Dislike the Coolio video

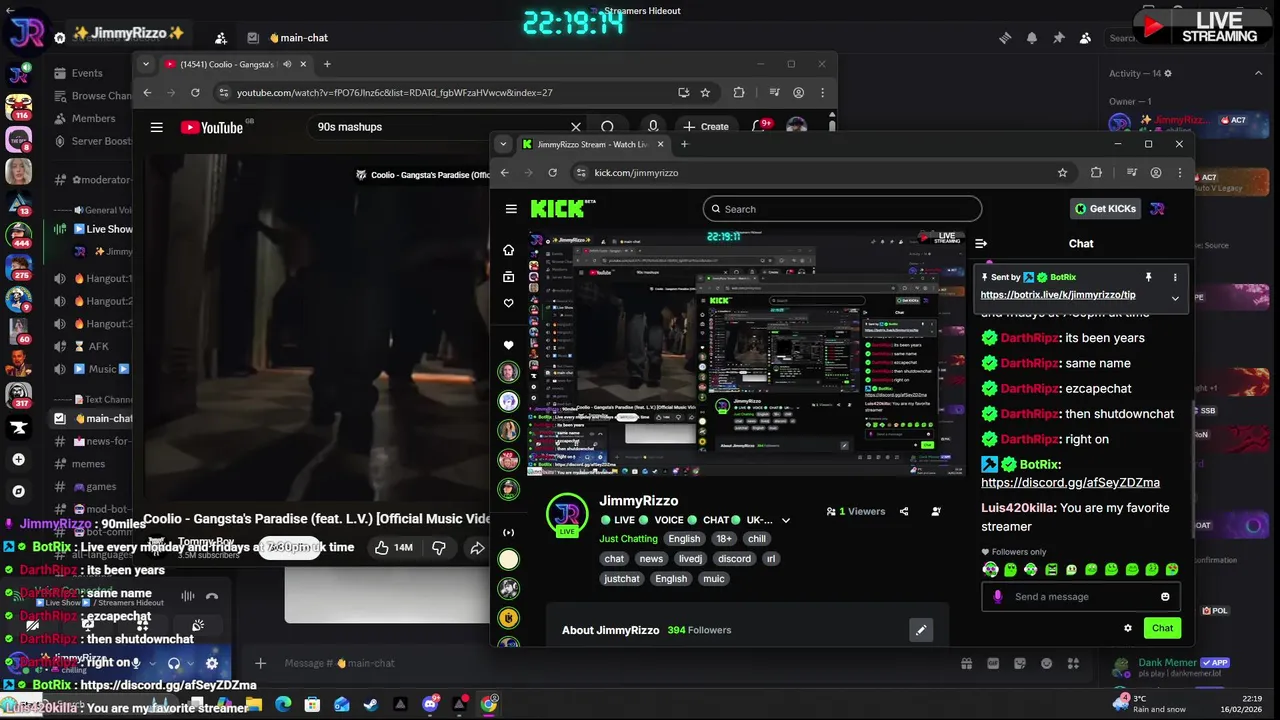click(438, 548)
